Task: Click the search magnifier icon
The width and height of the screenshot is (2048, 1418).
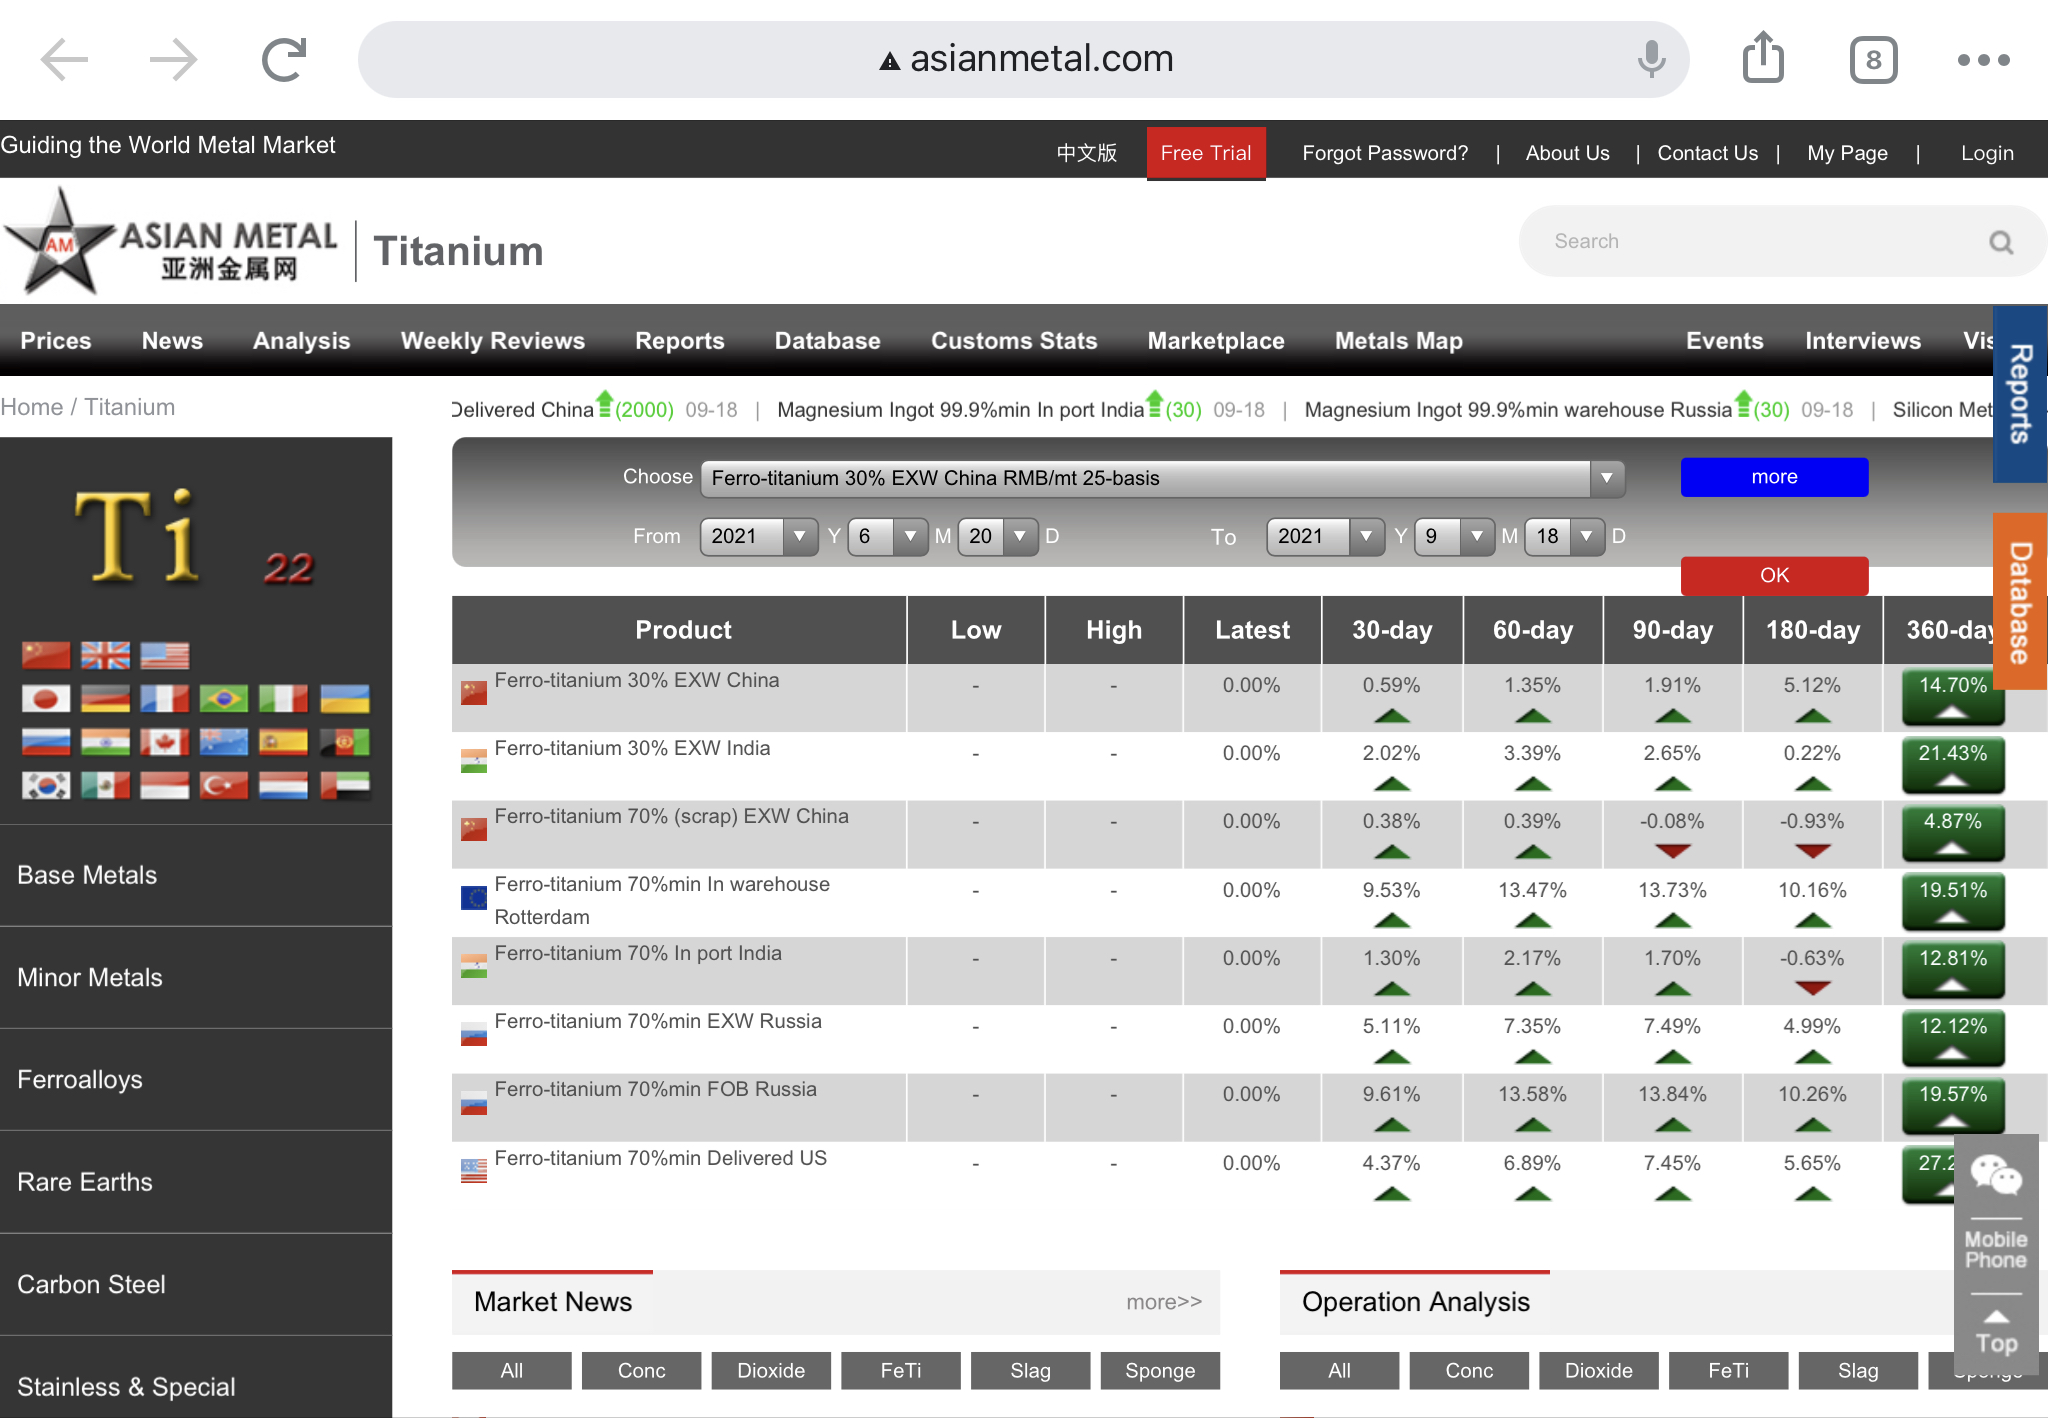Action: tap(2000, 242)
